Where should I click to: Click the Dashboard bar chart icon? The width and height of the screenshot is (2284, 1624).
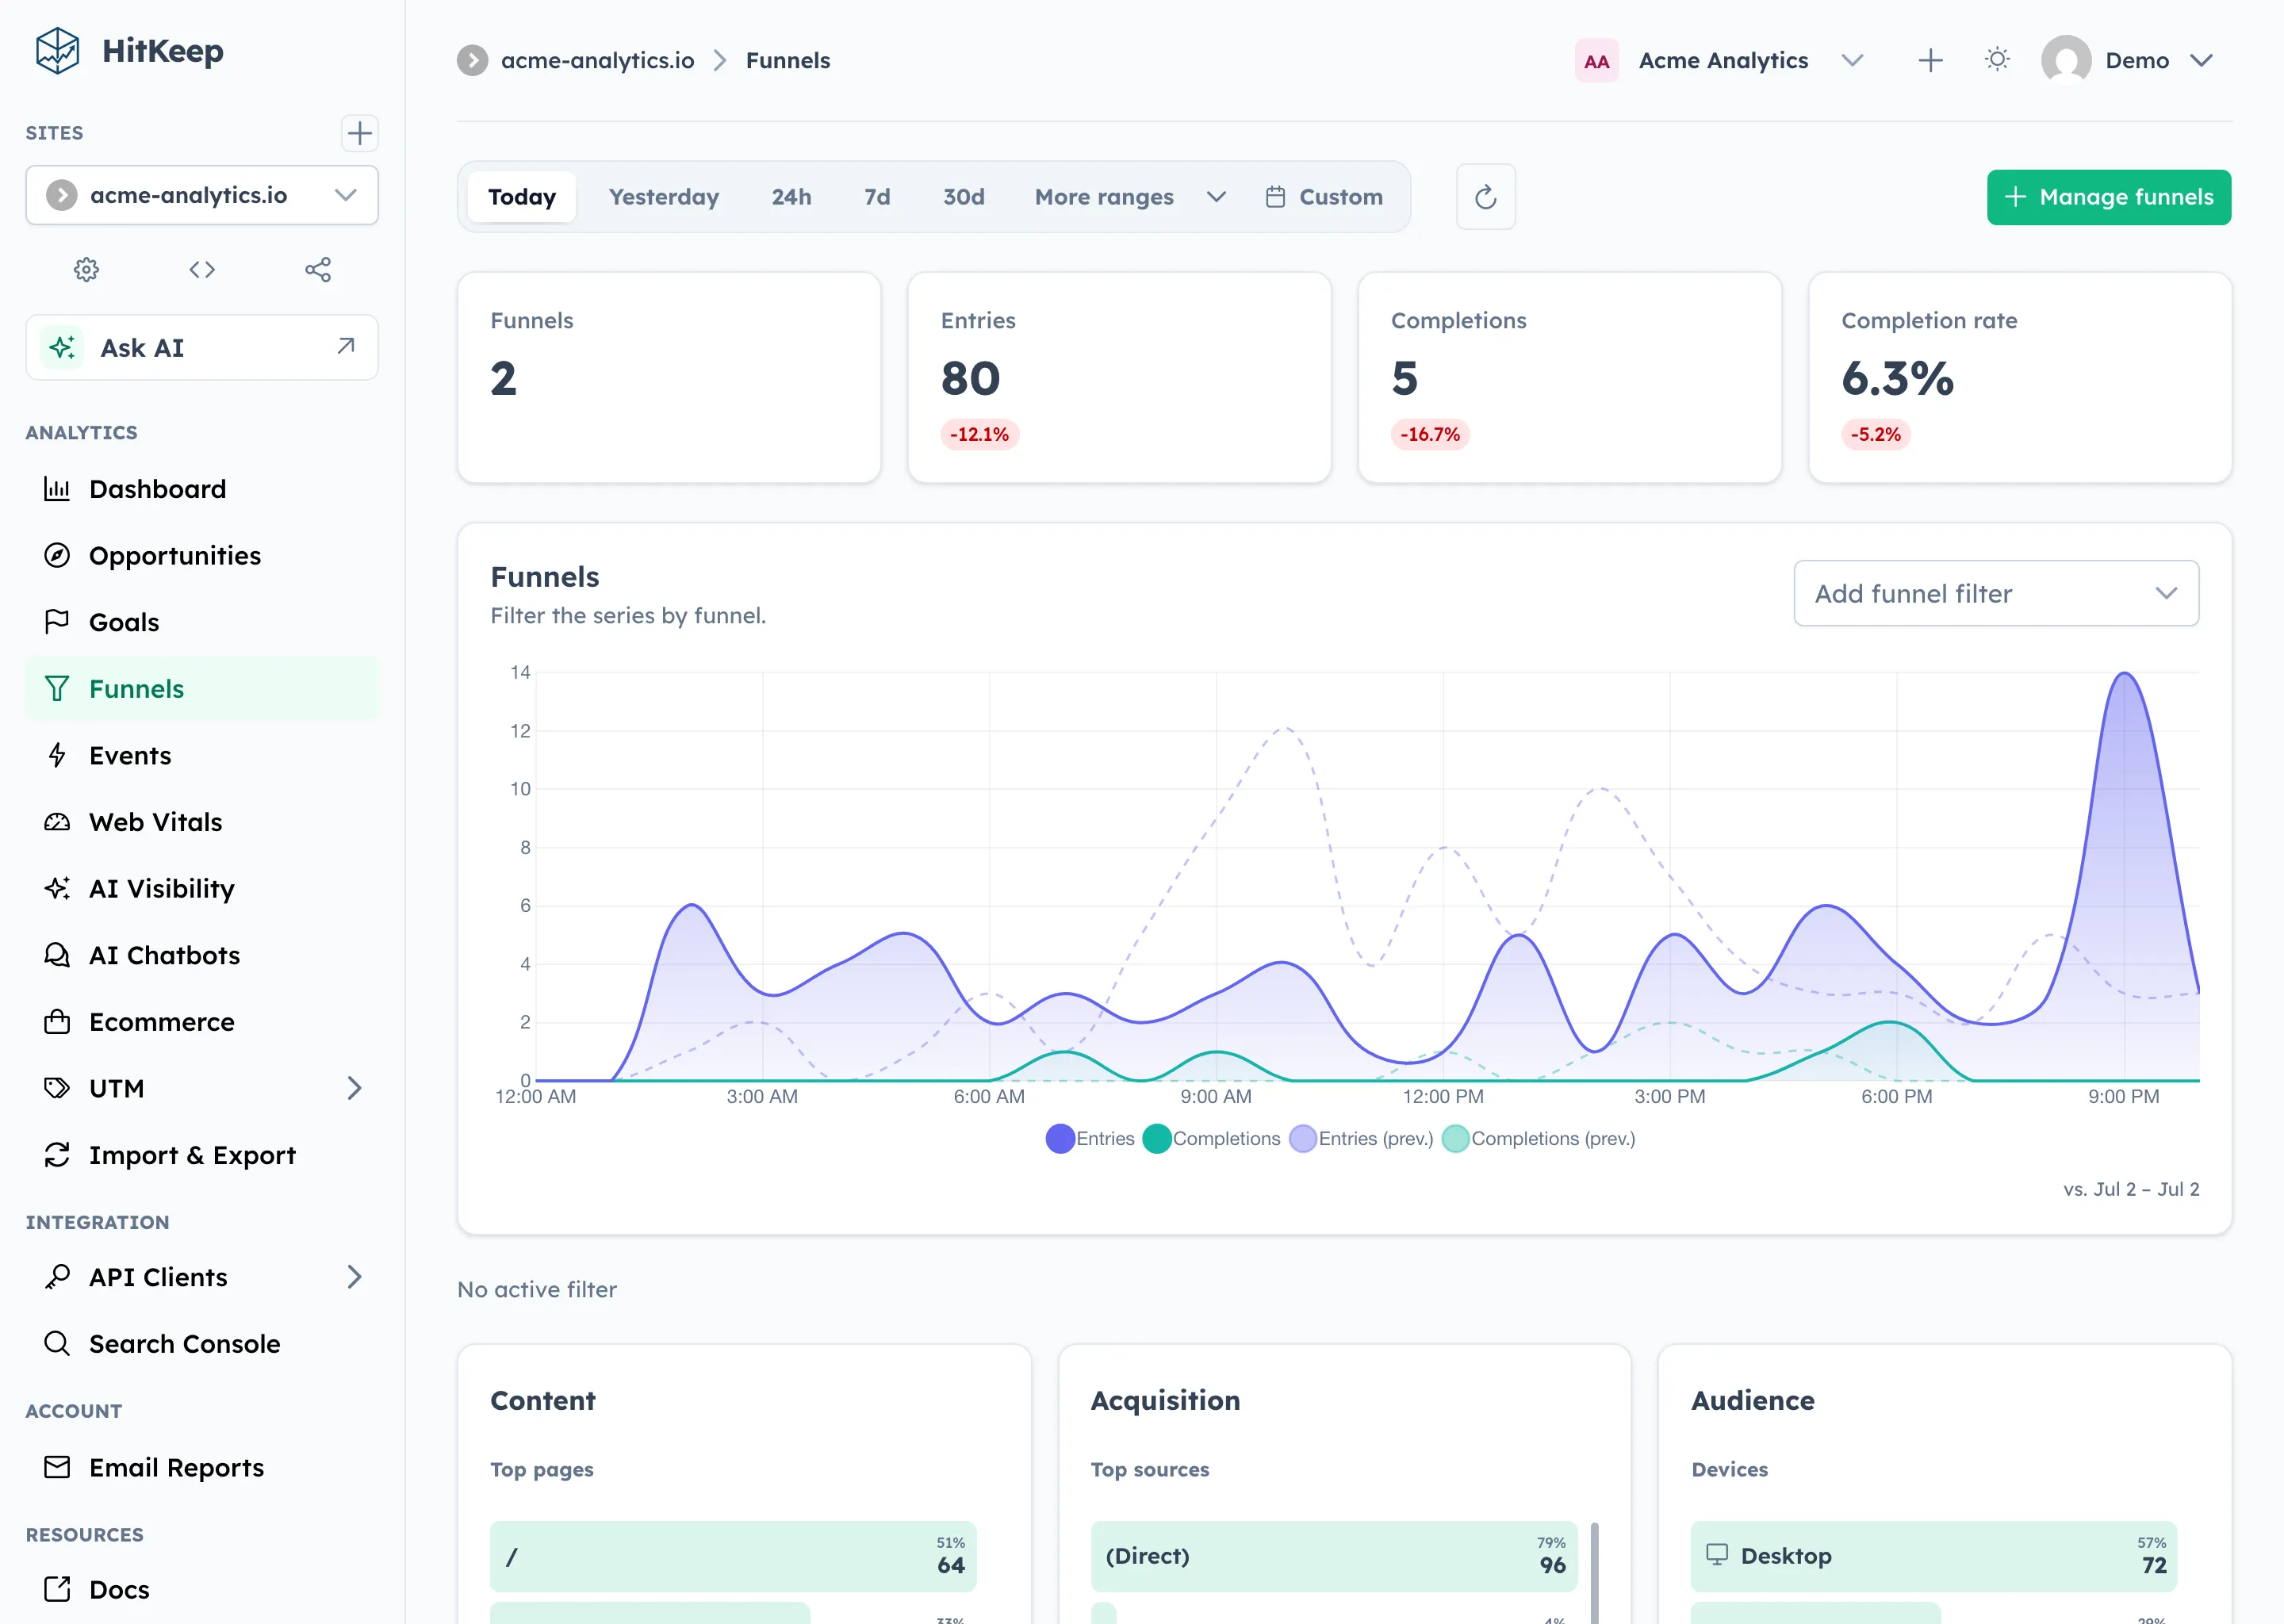coord(57,488)
